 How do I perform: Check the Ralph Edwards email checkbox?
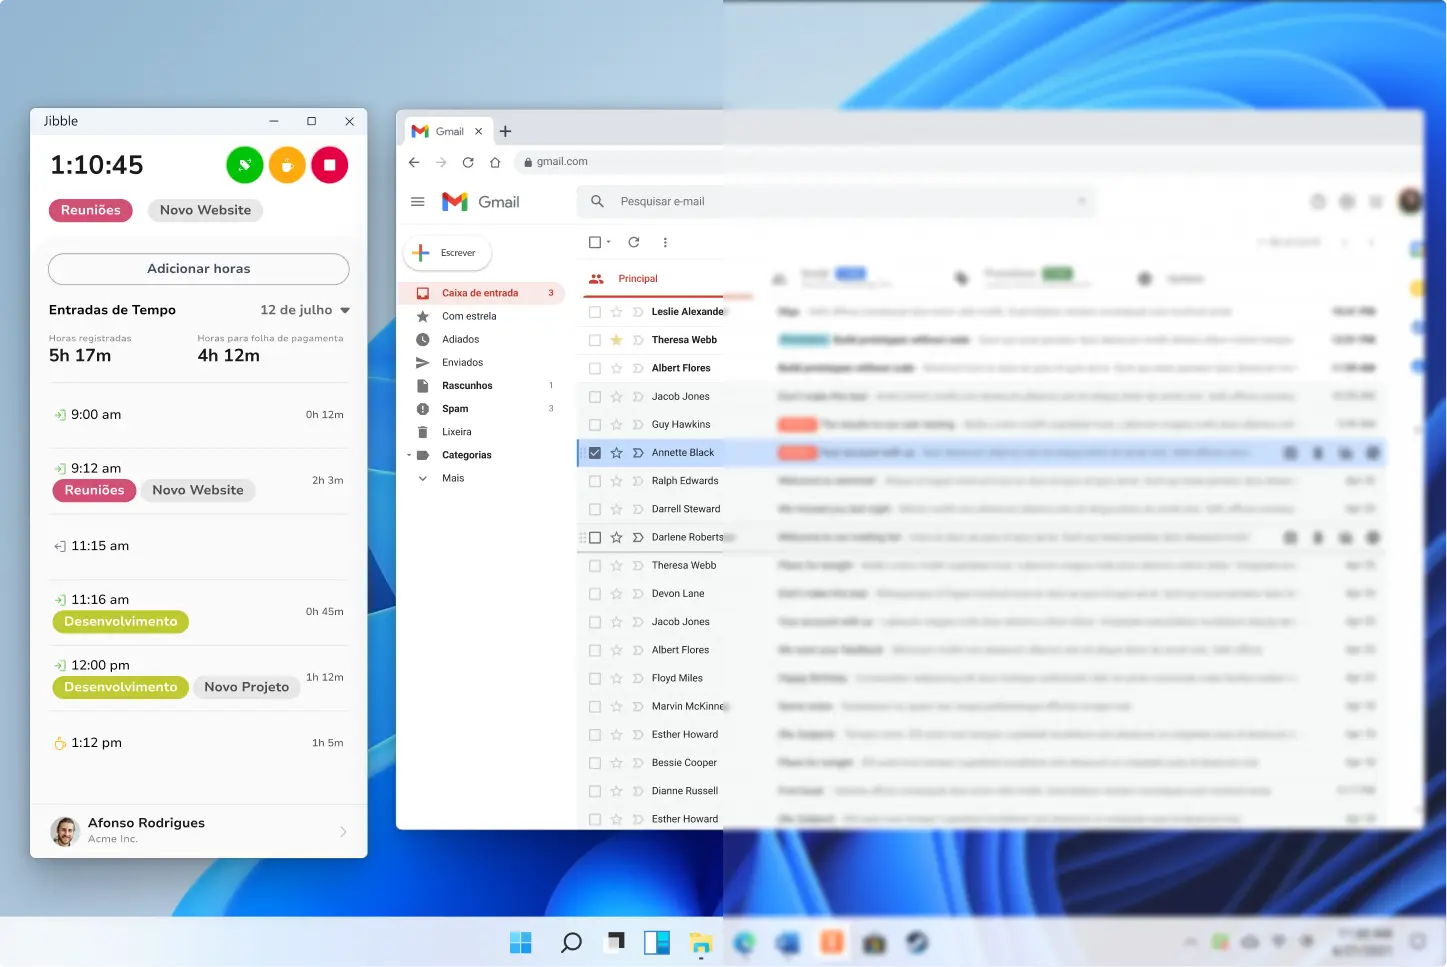[x=595, y=481]
